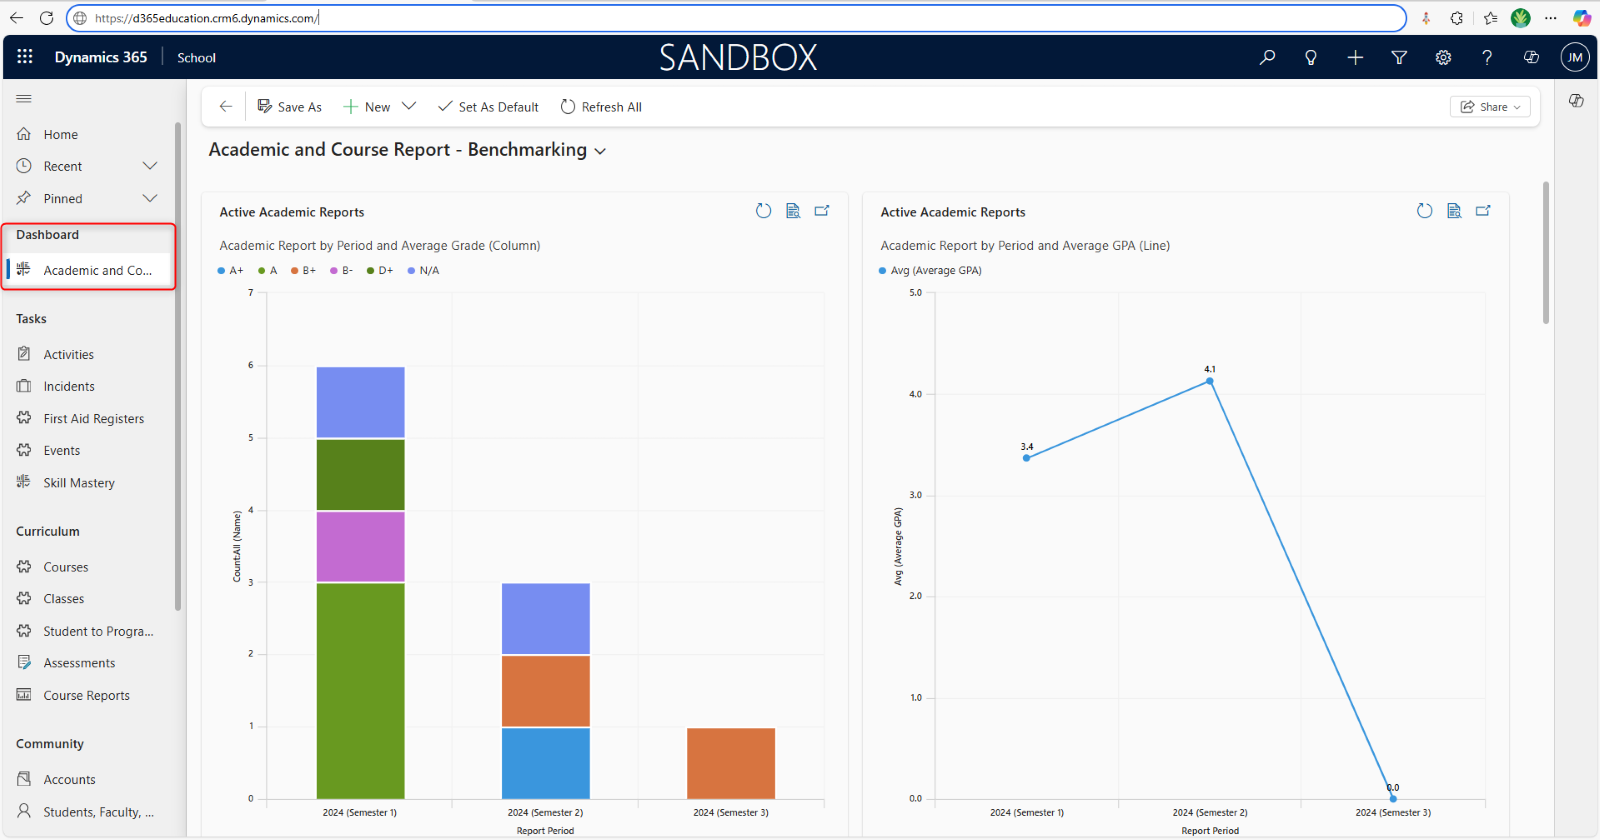Click the advanced find filter icon

pyautogui.click(x=1399, y=57)
